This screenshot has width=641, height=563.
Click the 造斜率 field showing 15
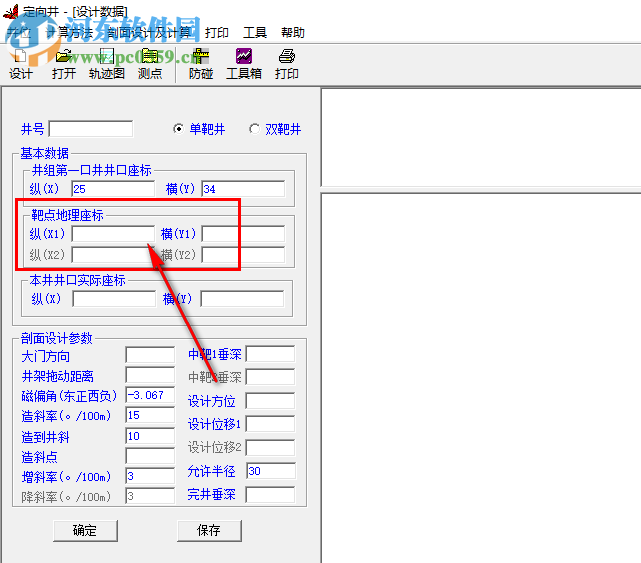coord(150,415)
